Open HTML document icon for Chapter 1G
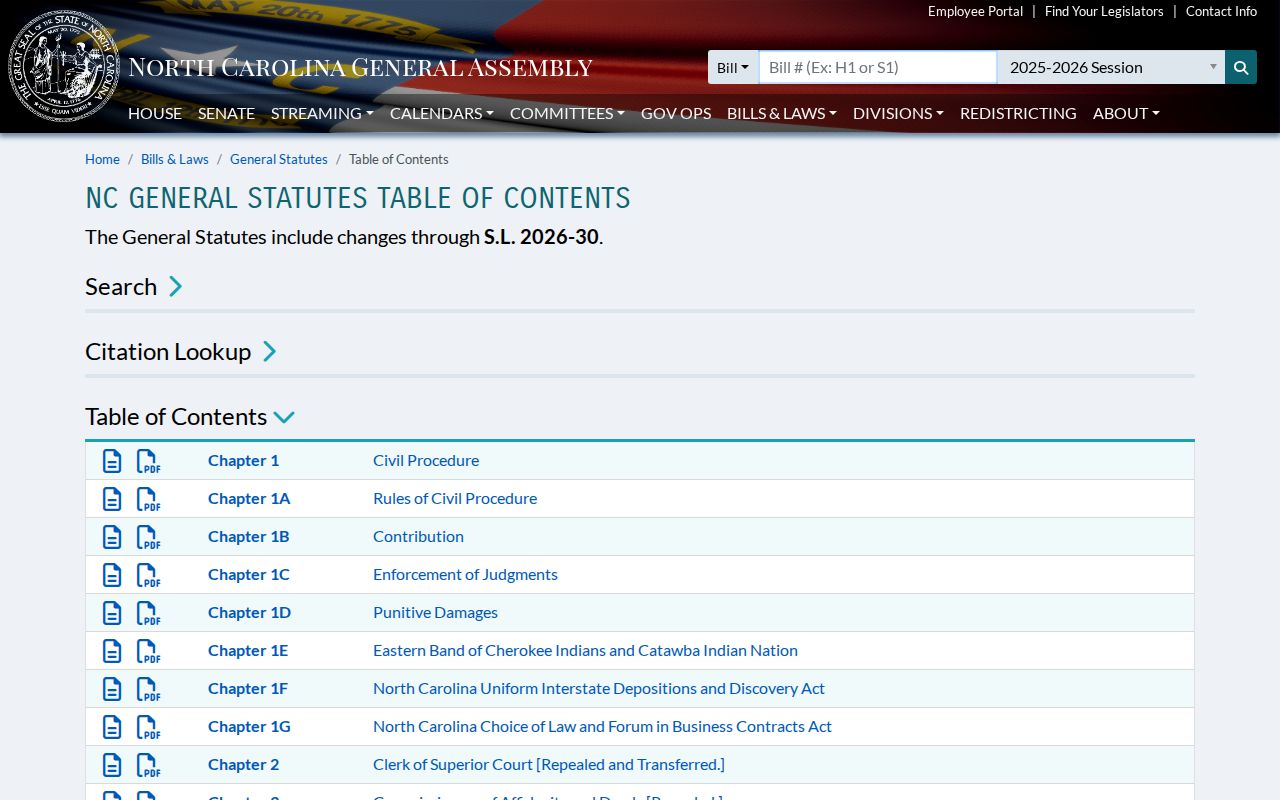This screenshot has height=800, width=1280. point(113,727)
